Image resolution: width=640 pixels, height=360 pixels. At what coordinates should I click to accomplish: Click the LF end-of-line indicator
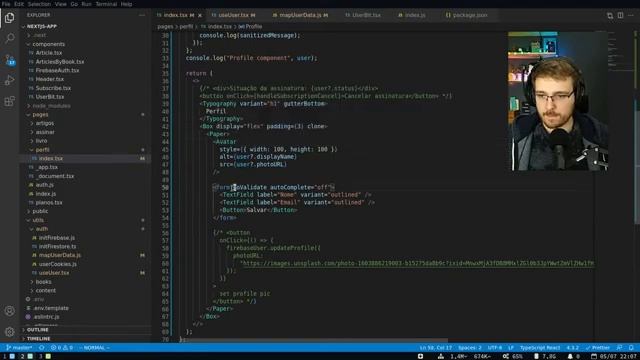pyautogui.click(x=511, y=348)
